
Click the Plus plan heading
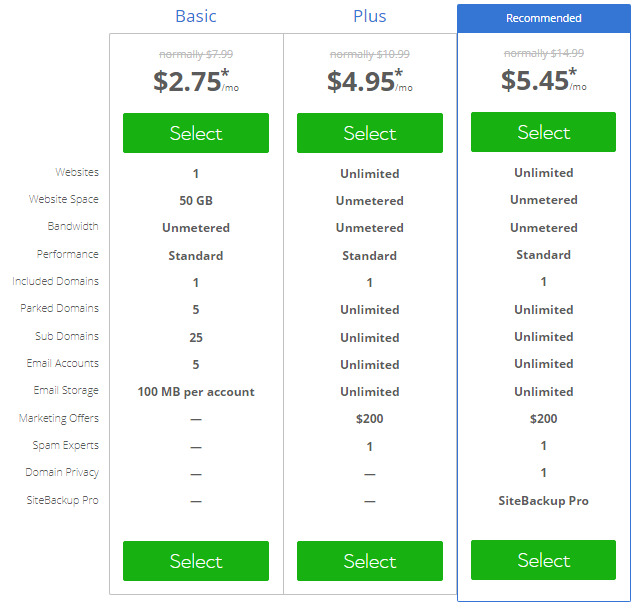370,16
